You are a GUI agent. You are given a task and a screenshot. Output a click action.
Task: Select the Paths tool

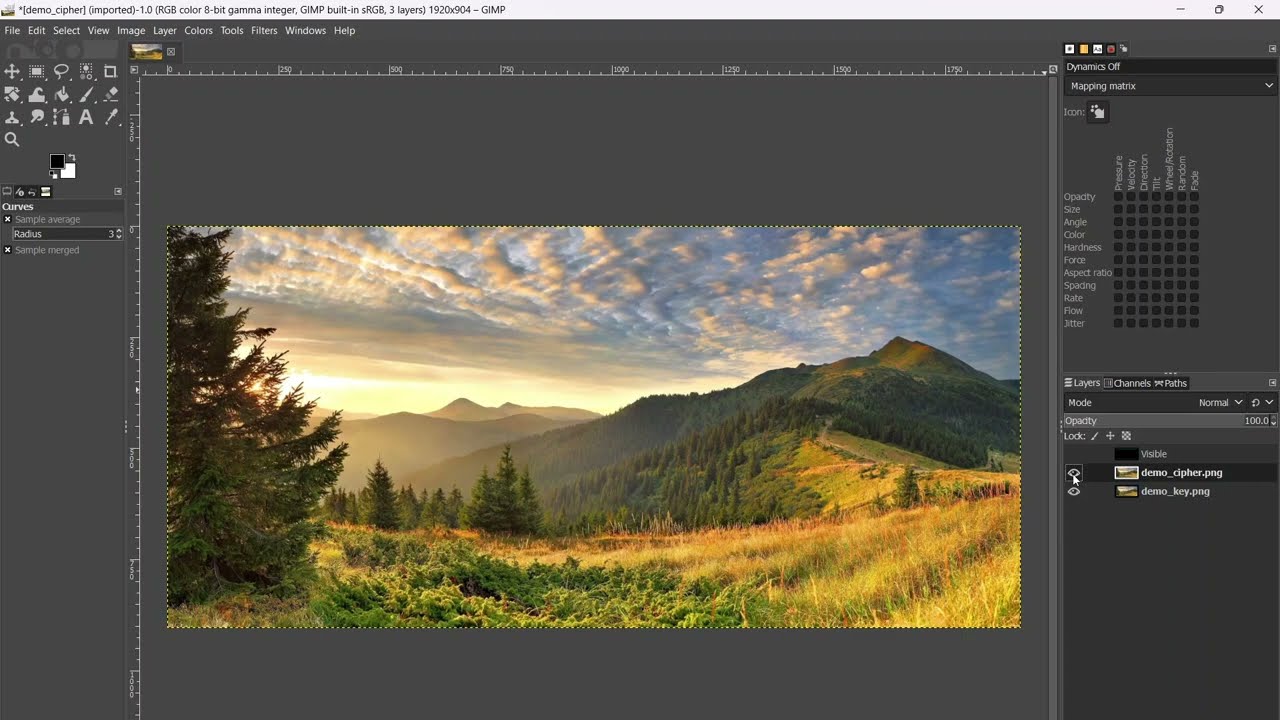coord(61,117)
